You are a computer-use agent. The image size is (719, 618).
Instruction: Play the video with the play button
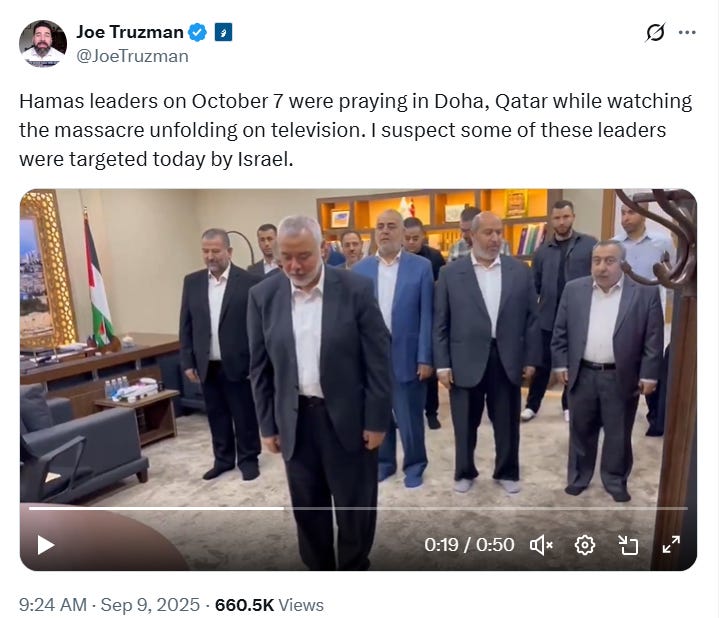coord(45,545)
